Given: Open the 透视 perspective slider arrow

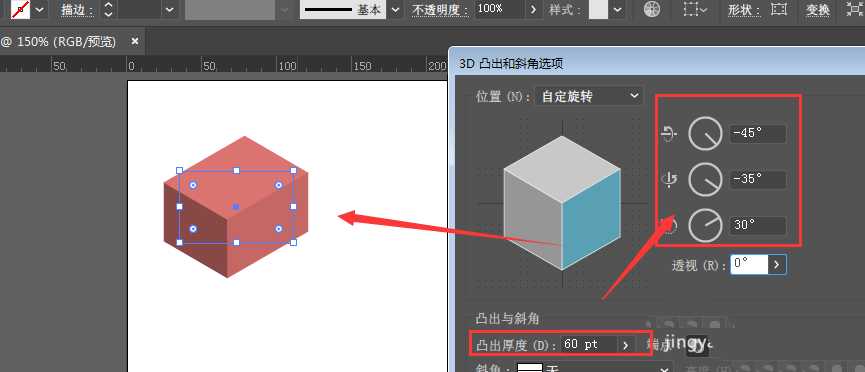Looking at the screenshot, I should (777, 264).
